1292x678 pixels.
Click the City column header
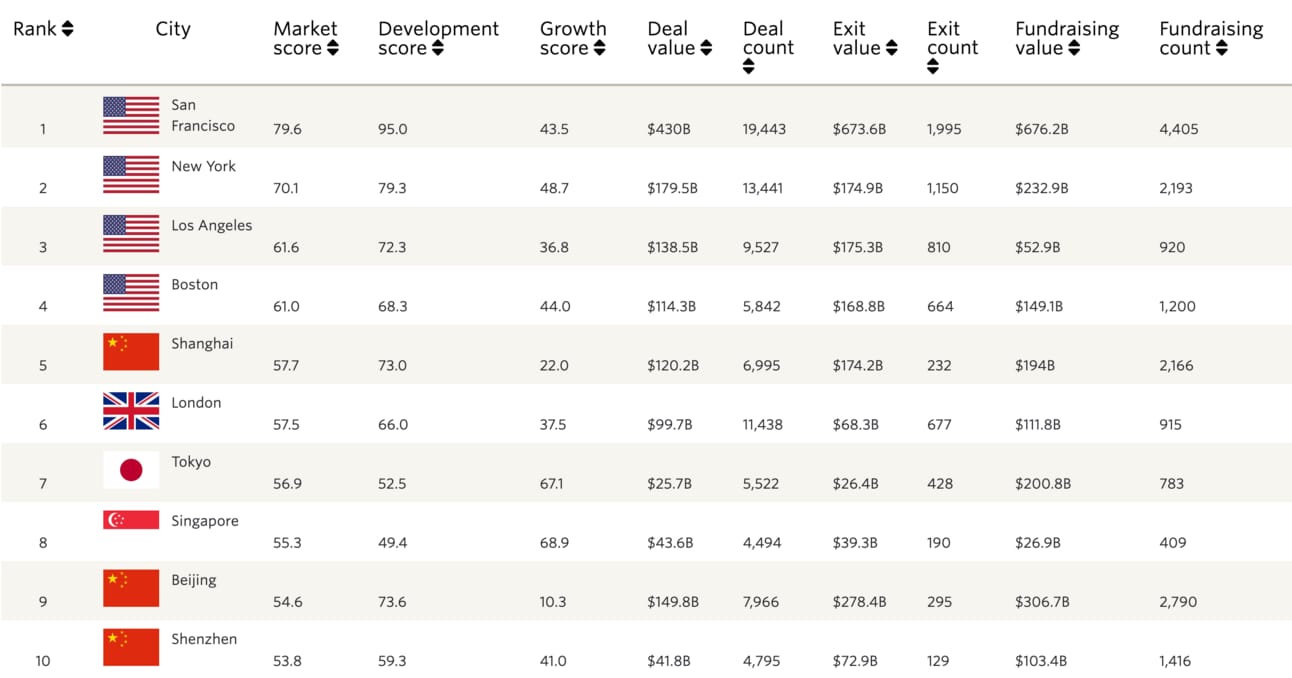click(x=173, y=29)
